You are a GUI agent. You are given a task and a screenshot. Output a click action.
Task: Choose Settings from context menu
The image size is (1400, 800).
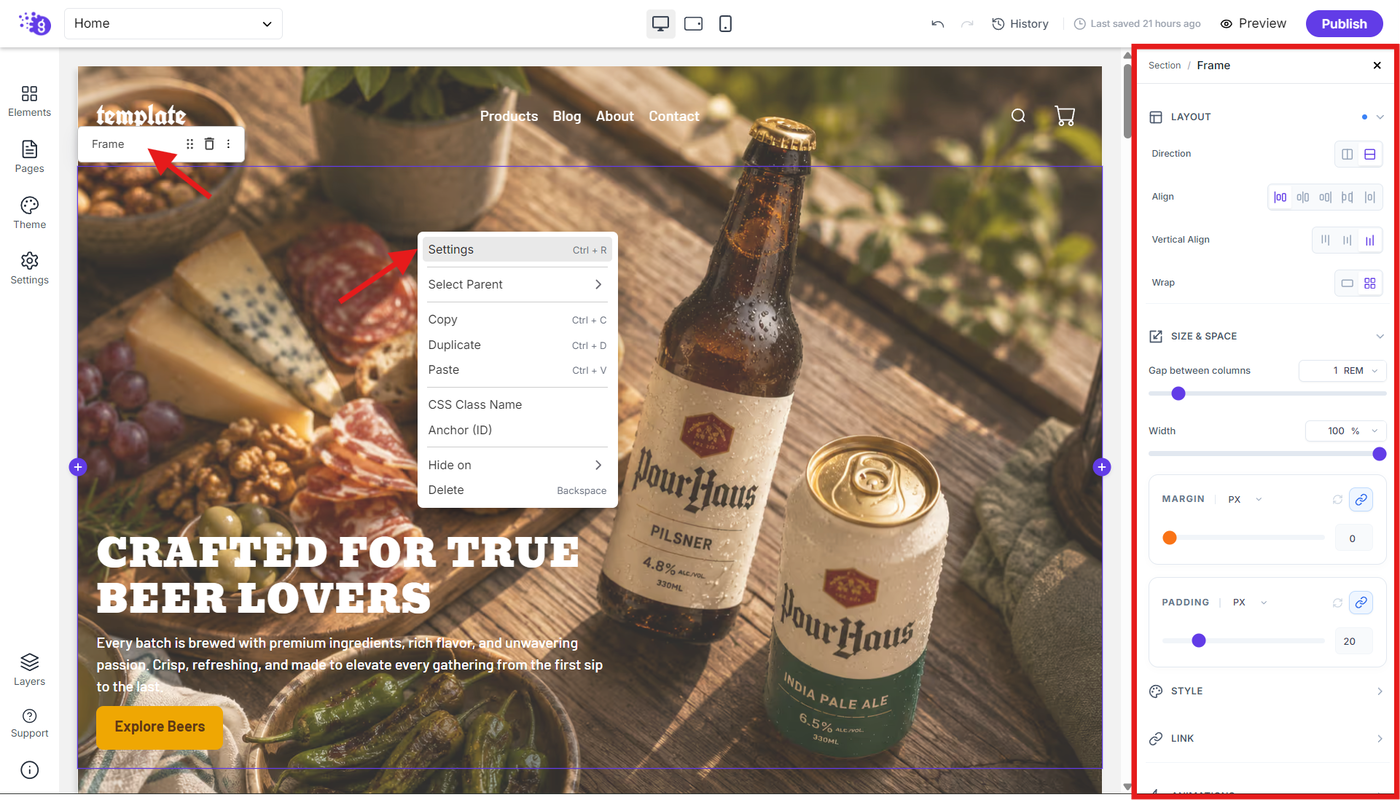tap(517, 250)
